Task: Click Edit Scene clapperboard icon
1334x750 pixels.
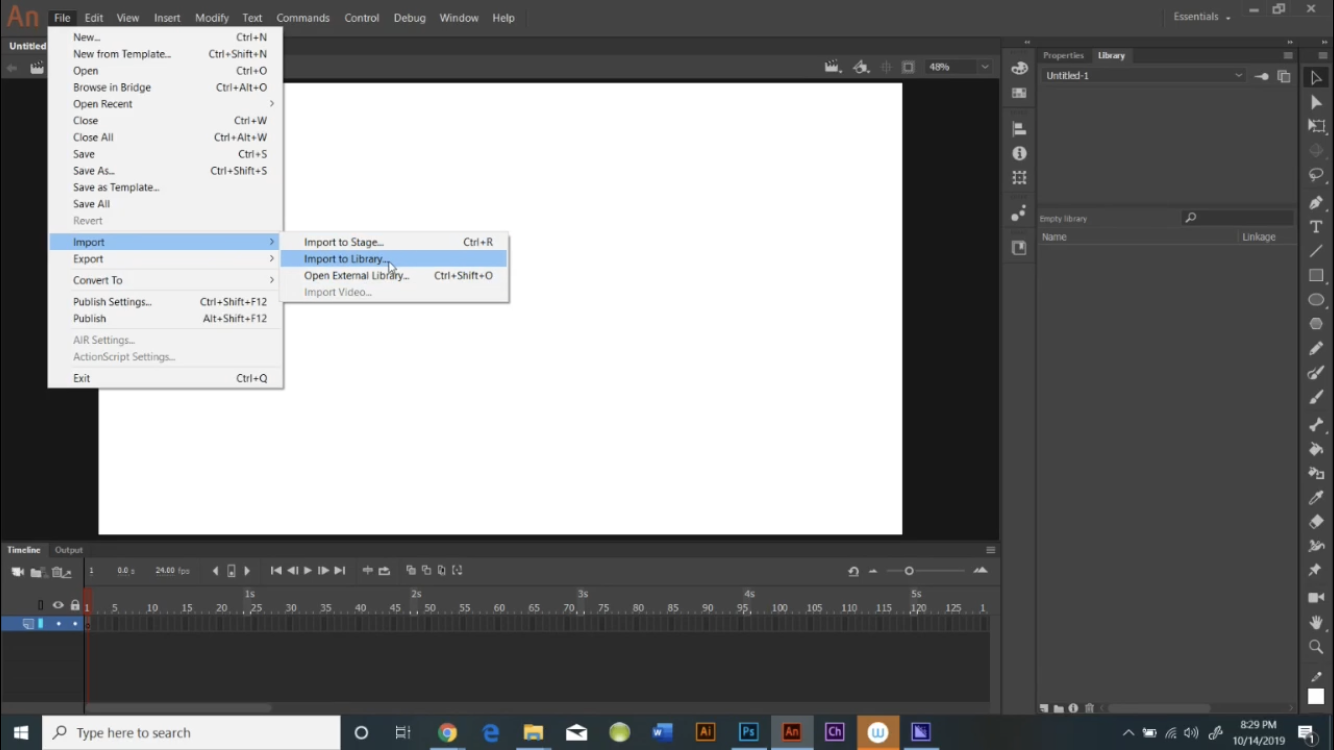Action: coord(832,67)
